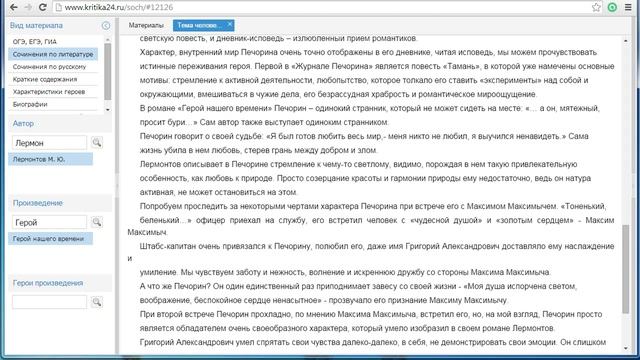Click the address bar with kritika24.ru URL
This screenshot has width=640, height=360.
click(322, 7)
